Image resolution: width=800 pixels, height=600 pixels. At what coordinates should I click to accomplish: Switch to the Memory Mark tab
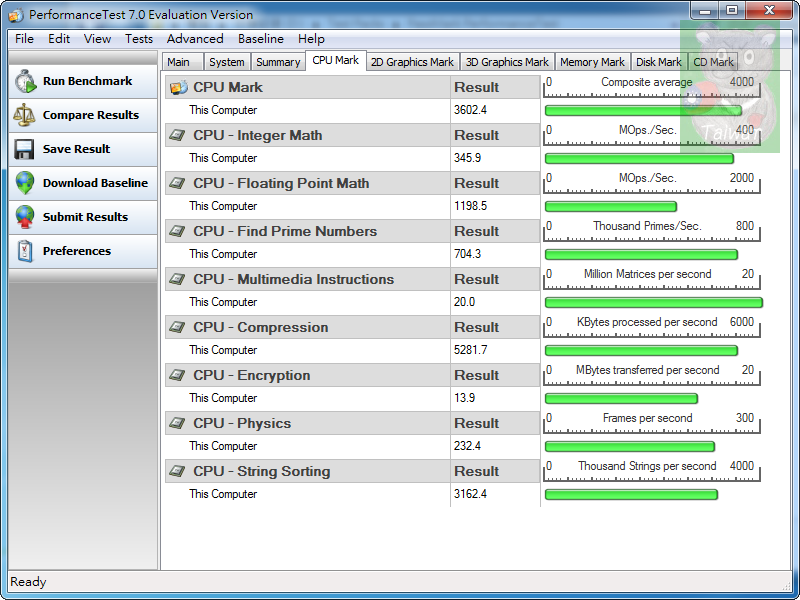[592, 62]
